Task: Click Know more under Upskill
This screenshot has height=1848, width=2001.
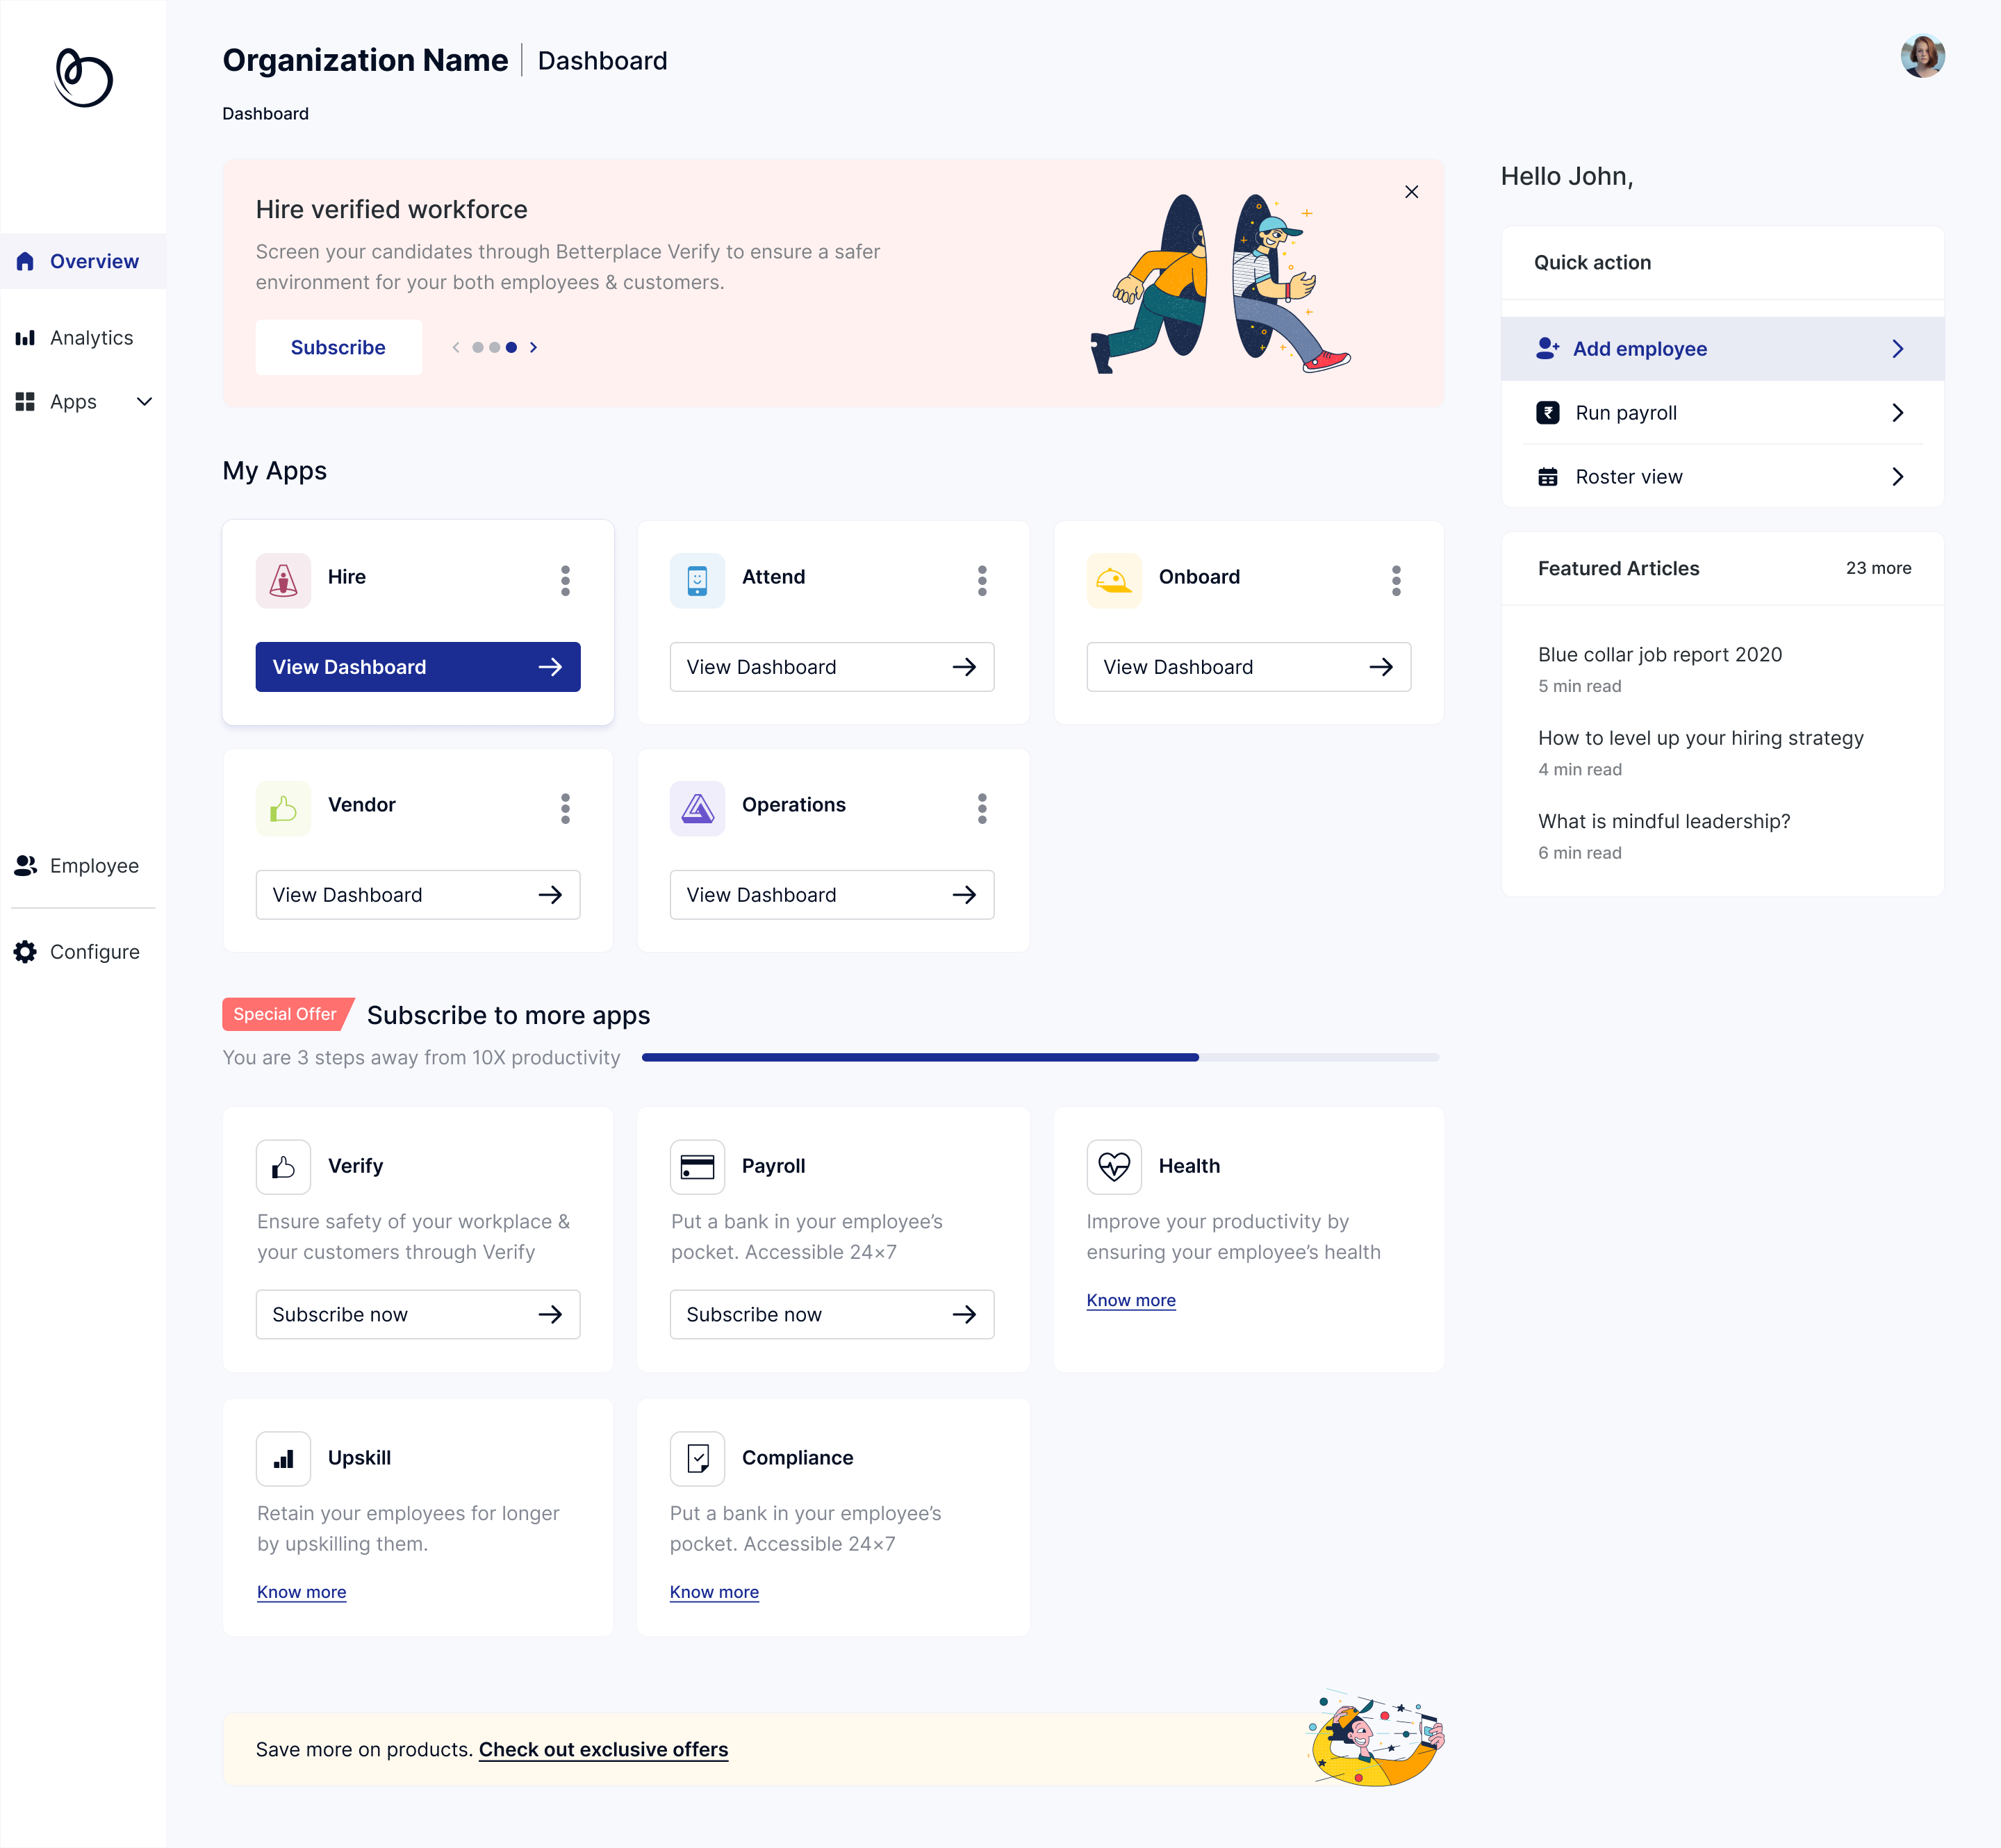Action: click(x=301, y=1591)
